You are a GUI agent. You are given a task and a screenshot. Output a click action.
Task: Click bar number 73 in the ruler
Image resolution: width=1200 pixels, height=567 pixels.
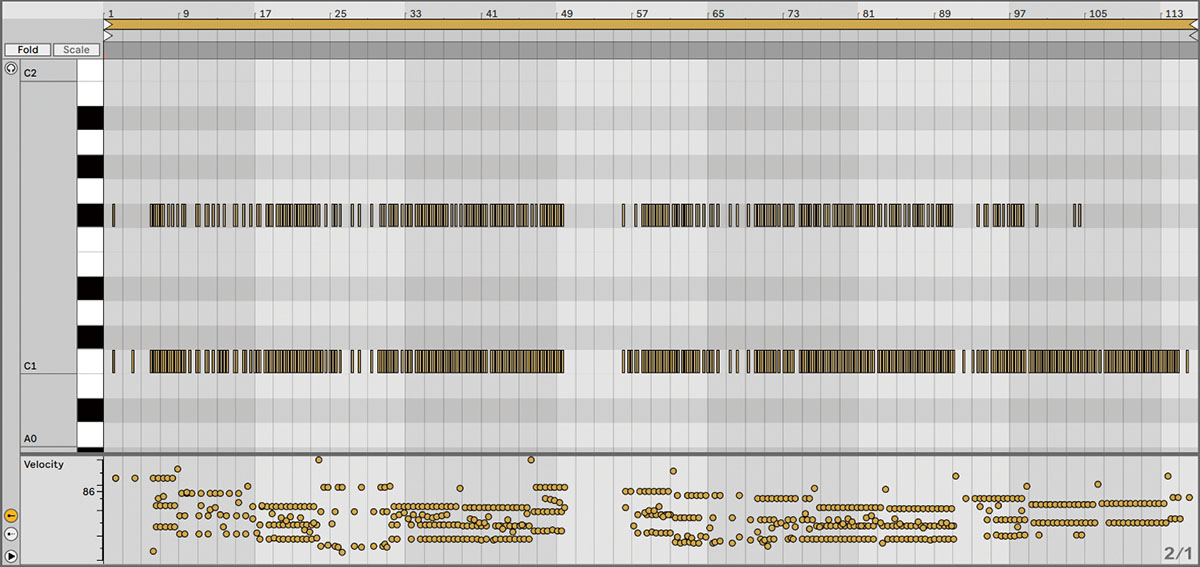pyautogui.click(x=792, y=14)
